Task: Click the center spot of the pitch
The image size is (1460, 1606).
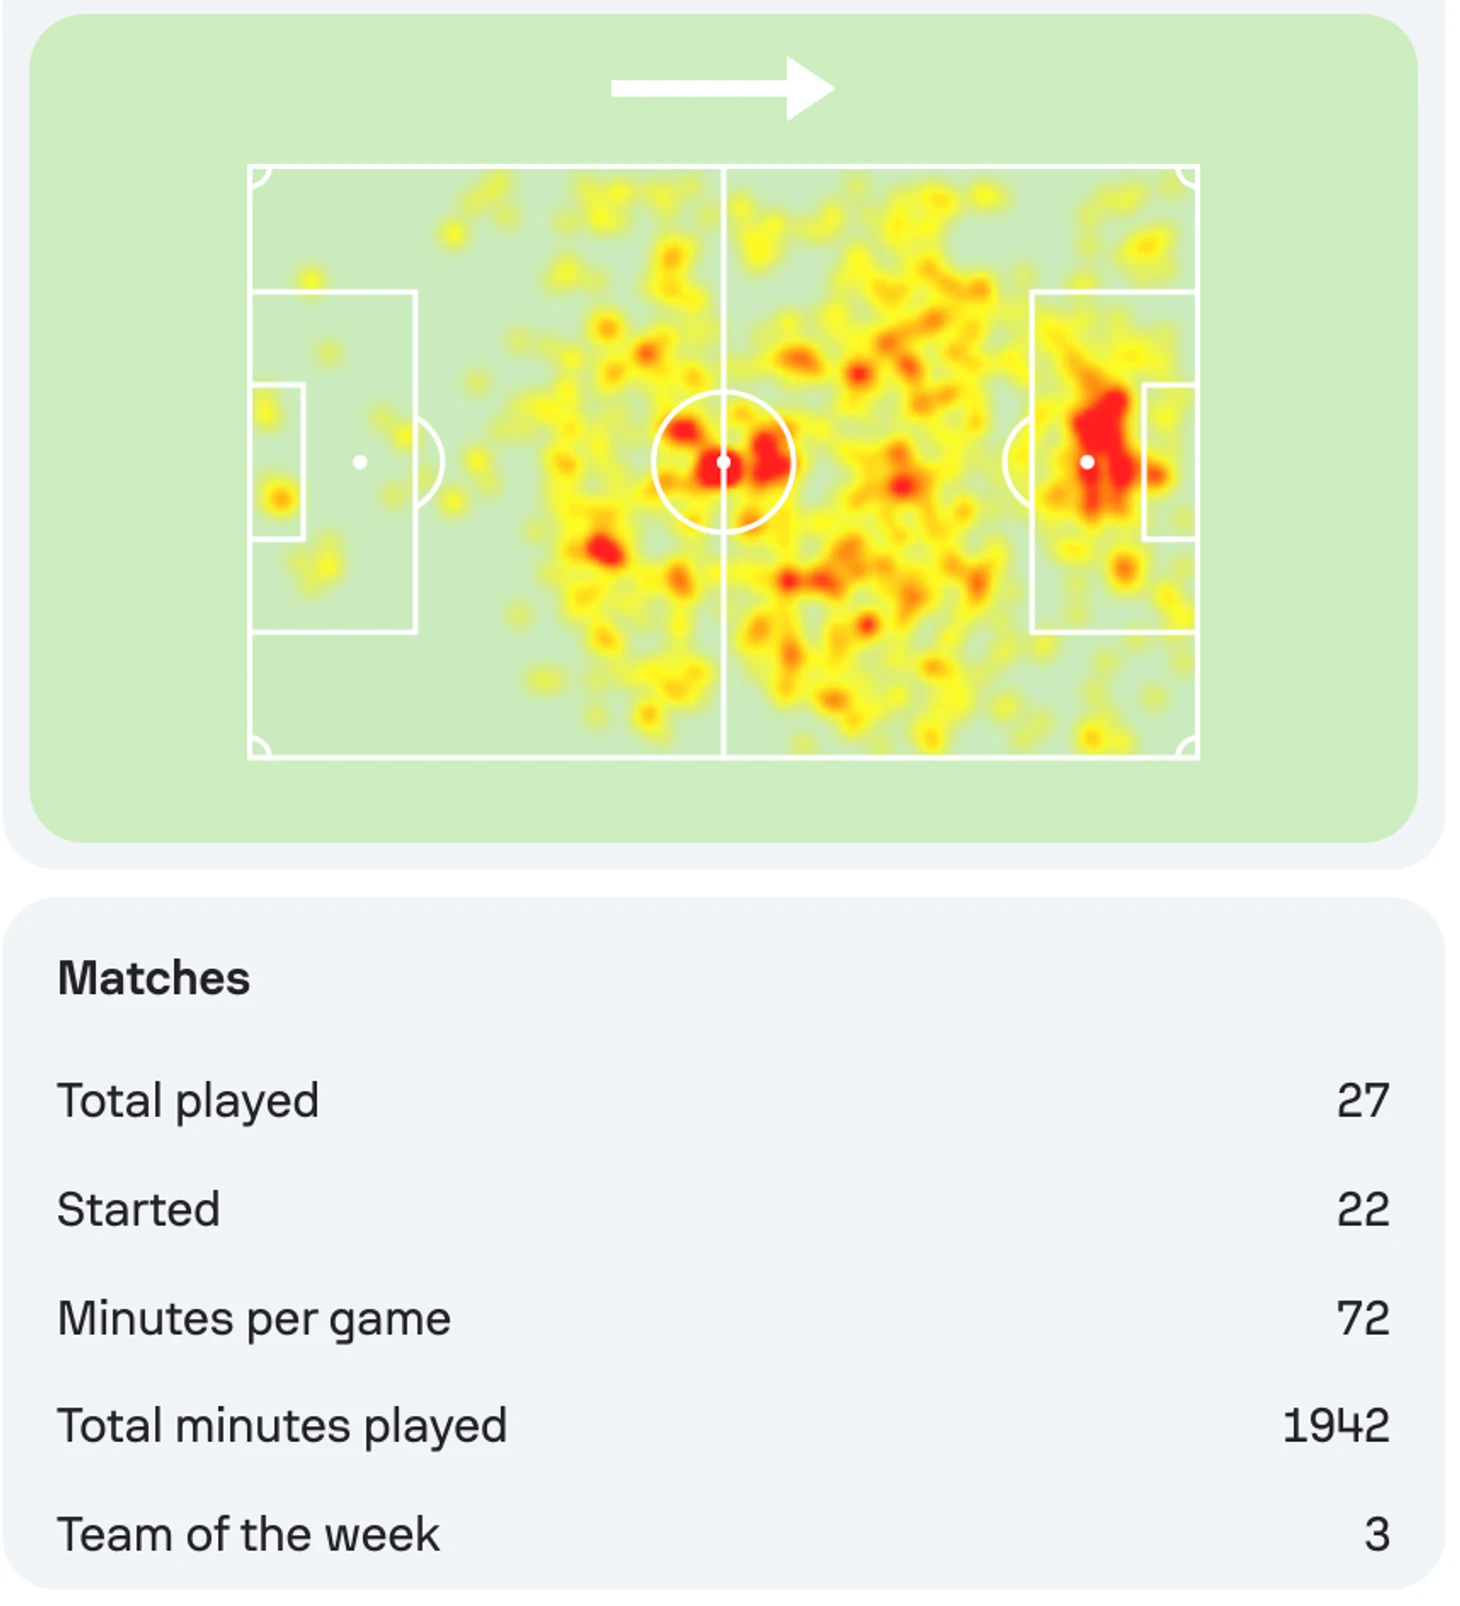Action: (723, 462)
